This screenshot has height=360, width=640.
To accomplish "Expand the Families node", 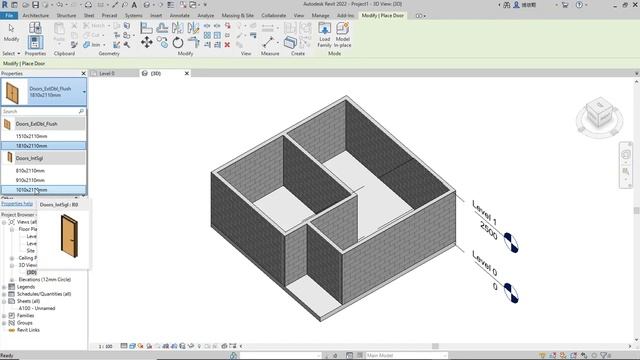I will coord(4,316).
